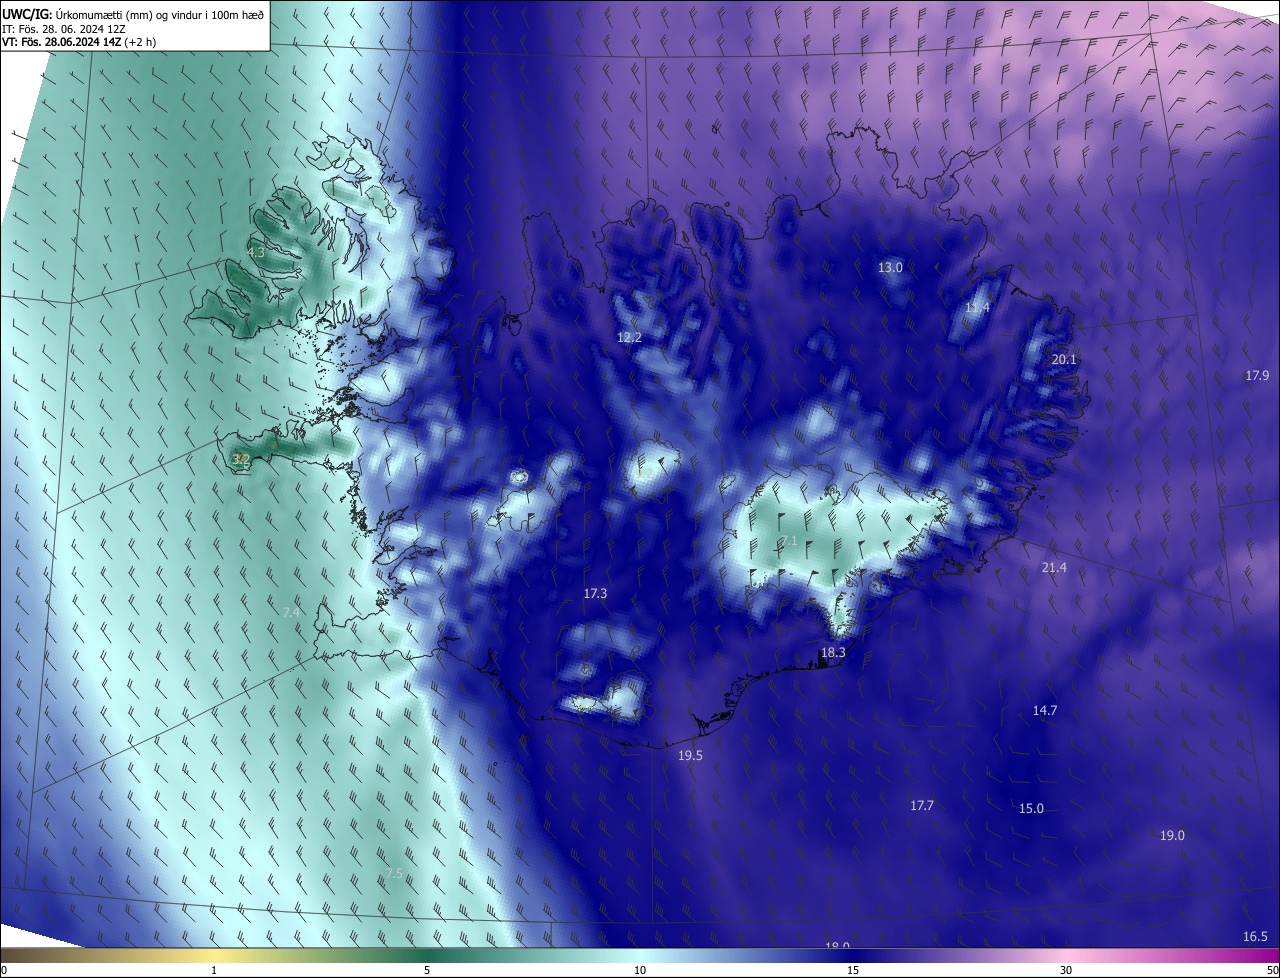Click the 17.9 value over the eastern ocean
The image size is (1280, 978).
[1257, 375]
